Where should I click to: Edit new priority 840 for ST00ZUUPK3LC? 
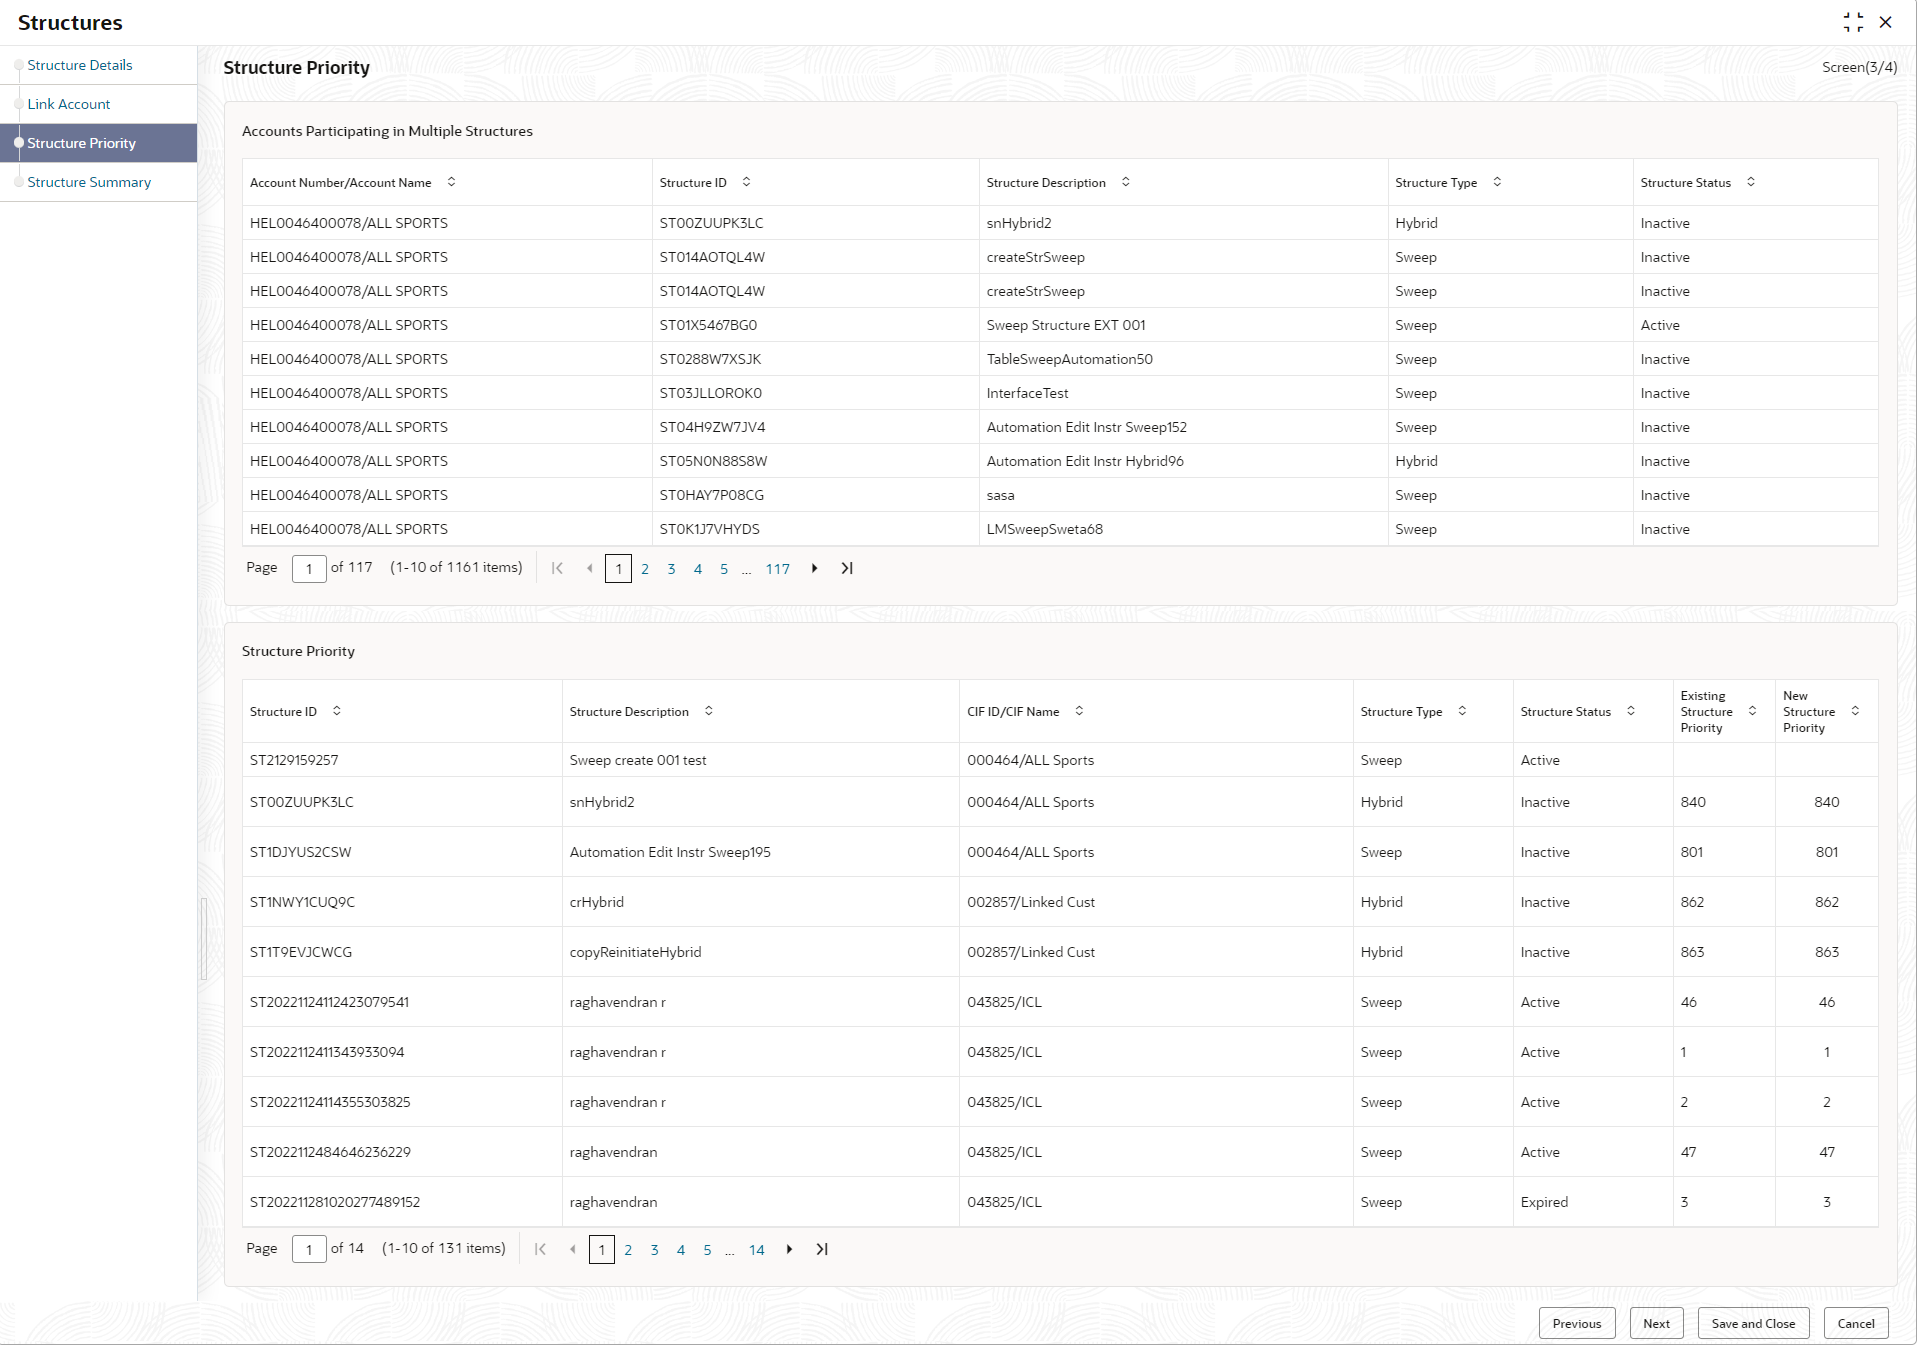[x=1826, y=802]
